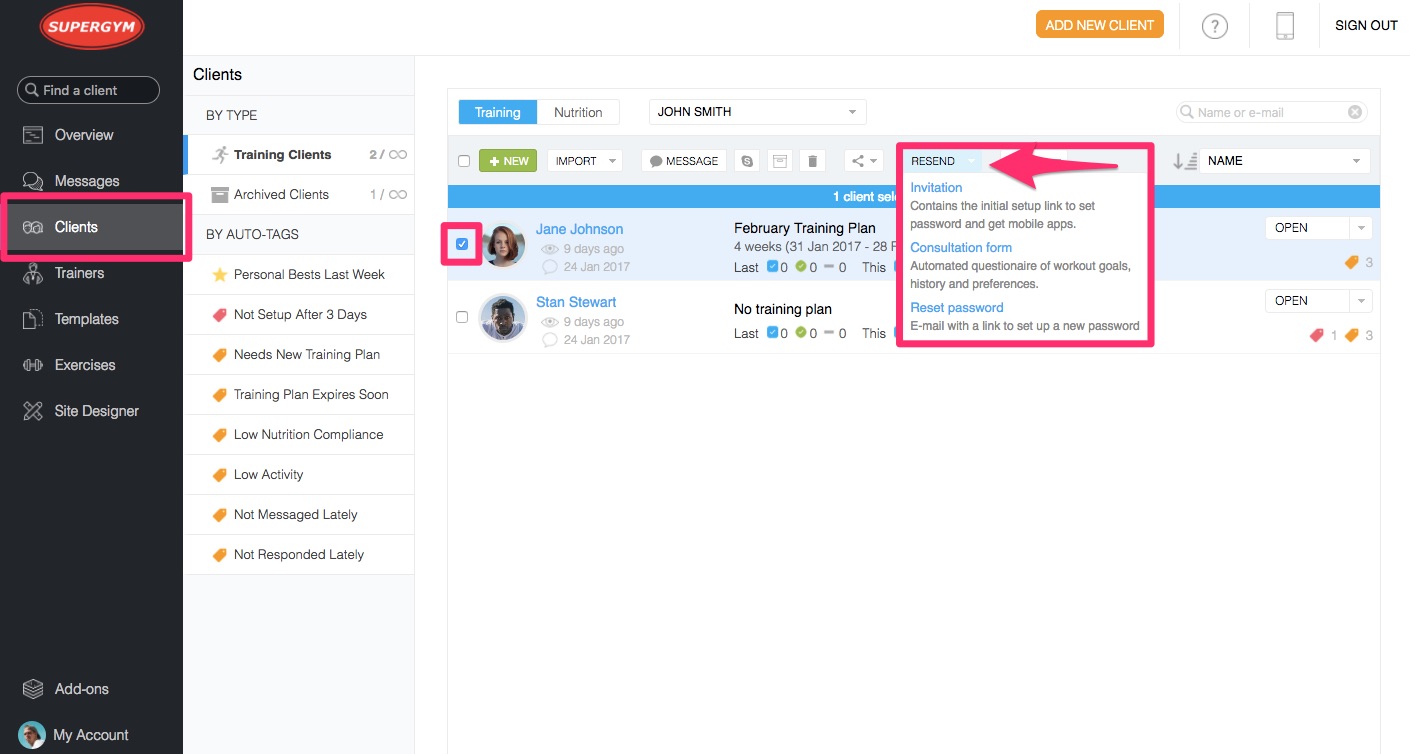
Task: Expand the OPEN dropdown arrow for Stan Stewart
Action: (x=1361, y=301)
